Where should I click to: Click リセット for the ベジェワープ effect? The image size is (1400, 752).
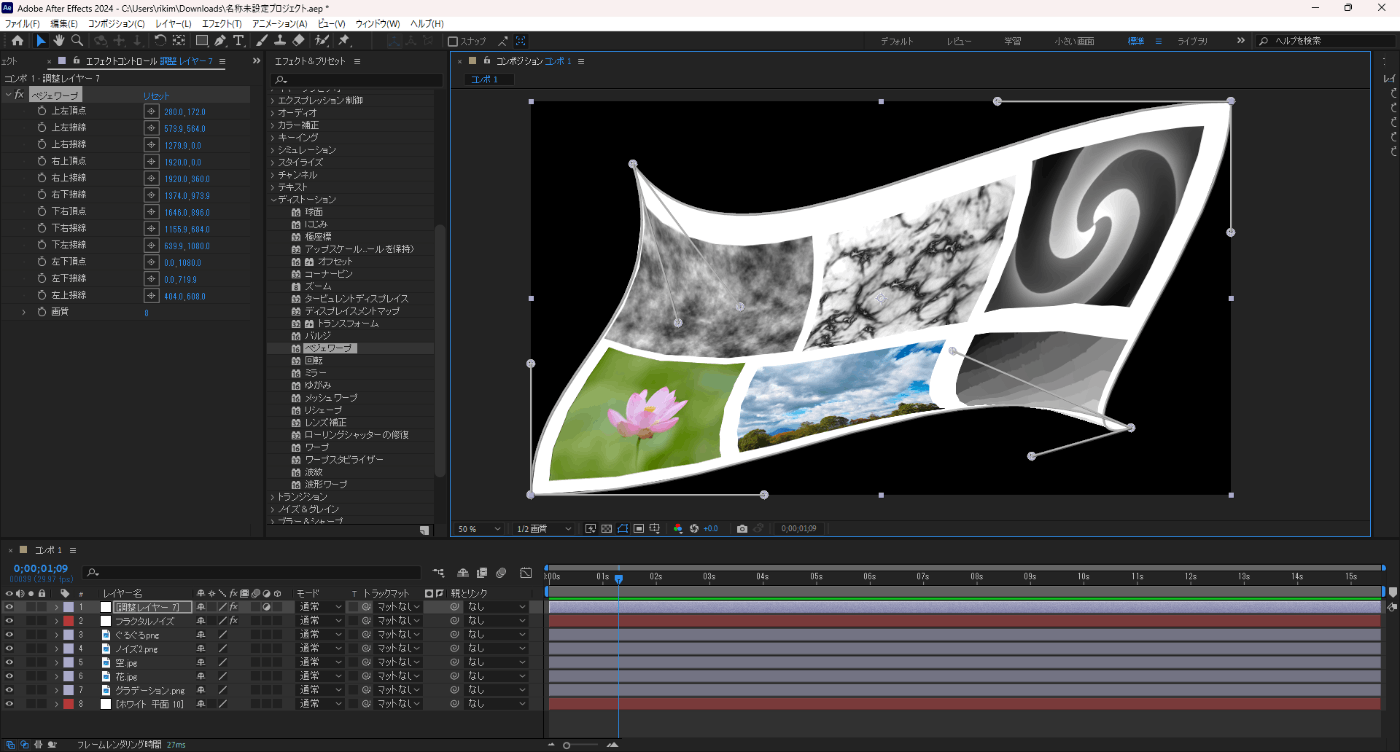(x=156, y=95)
